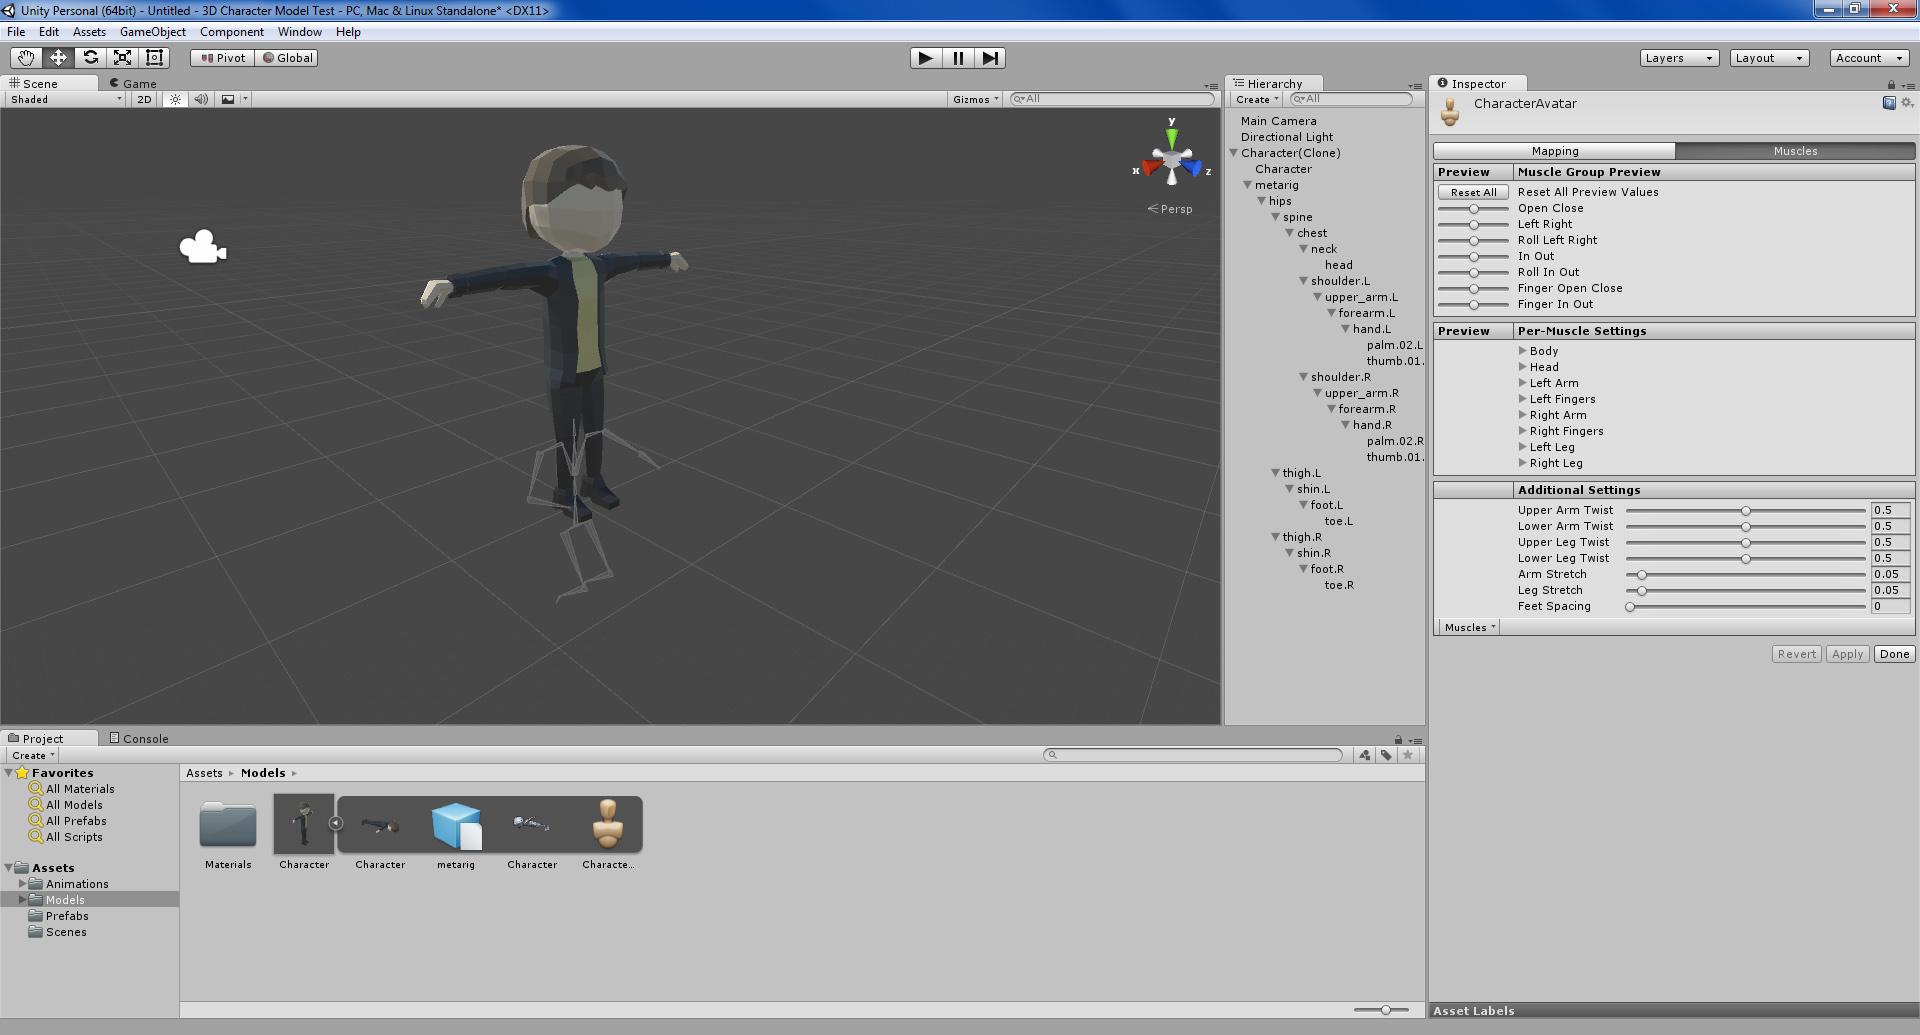Toggle scene lighting sun icon
This screenshot has height=1035, width=1920.
176,99
